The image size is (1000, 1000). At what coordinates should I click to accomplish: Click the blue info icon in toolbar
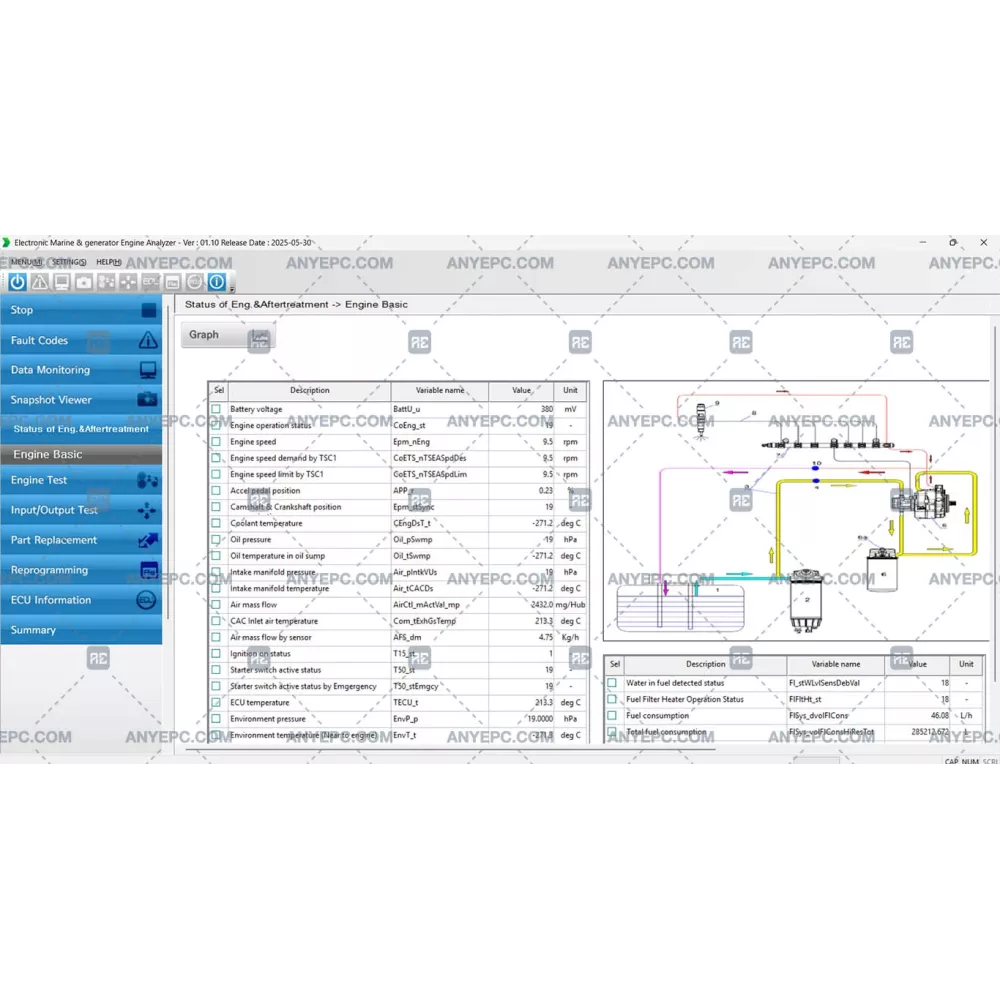(216, 282)
